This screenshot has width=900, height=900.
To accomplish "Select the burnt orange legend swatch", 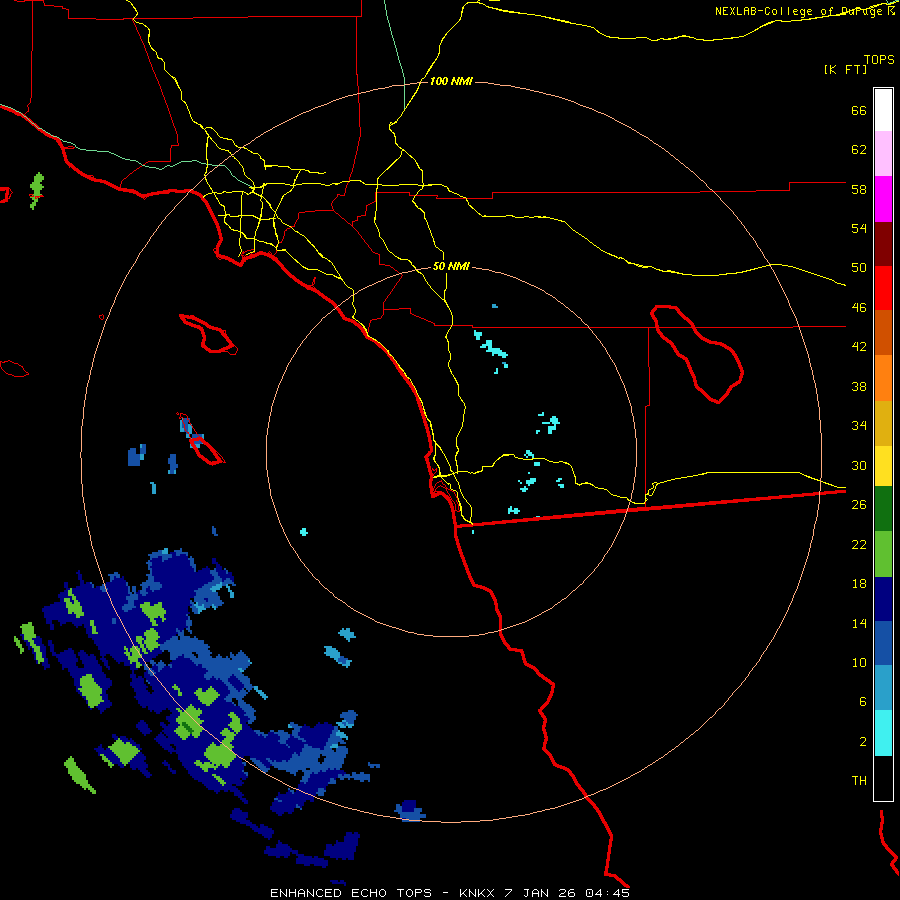I will [883, 332].
